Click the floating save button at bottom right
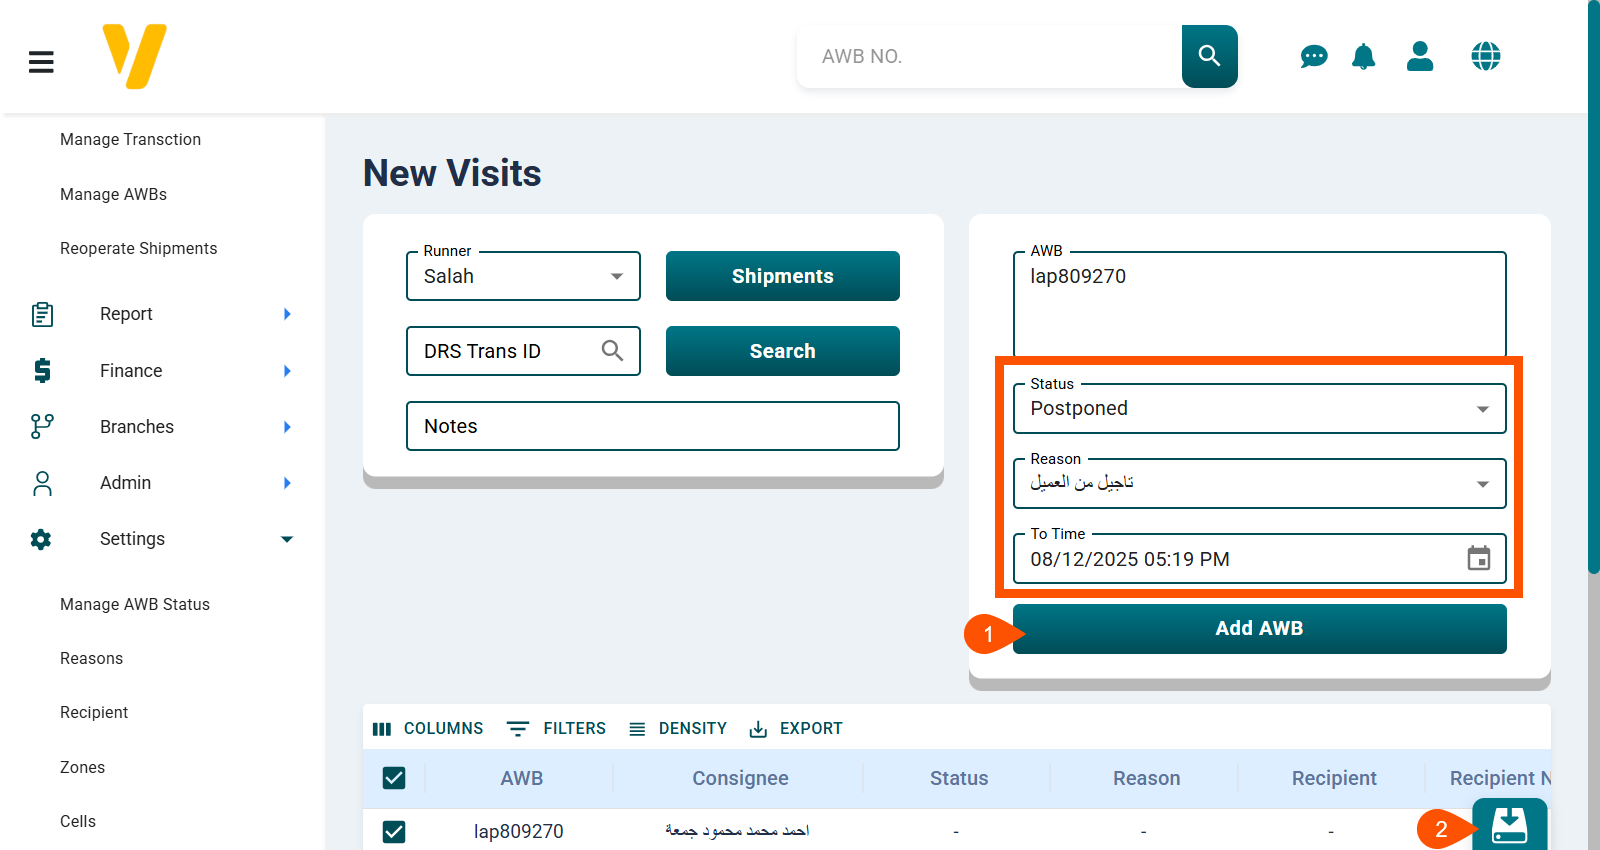The height and width of the screenshot is (850, 1600). point(1509,826)
